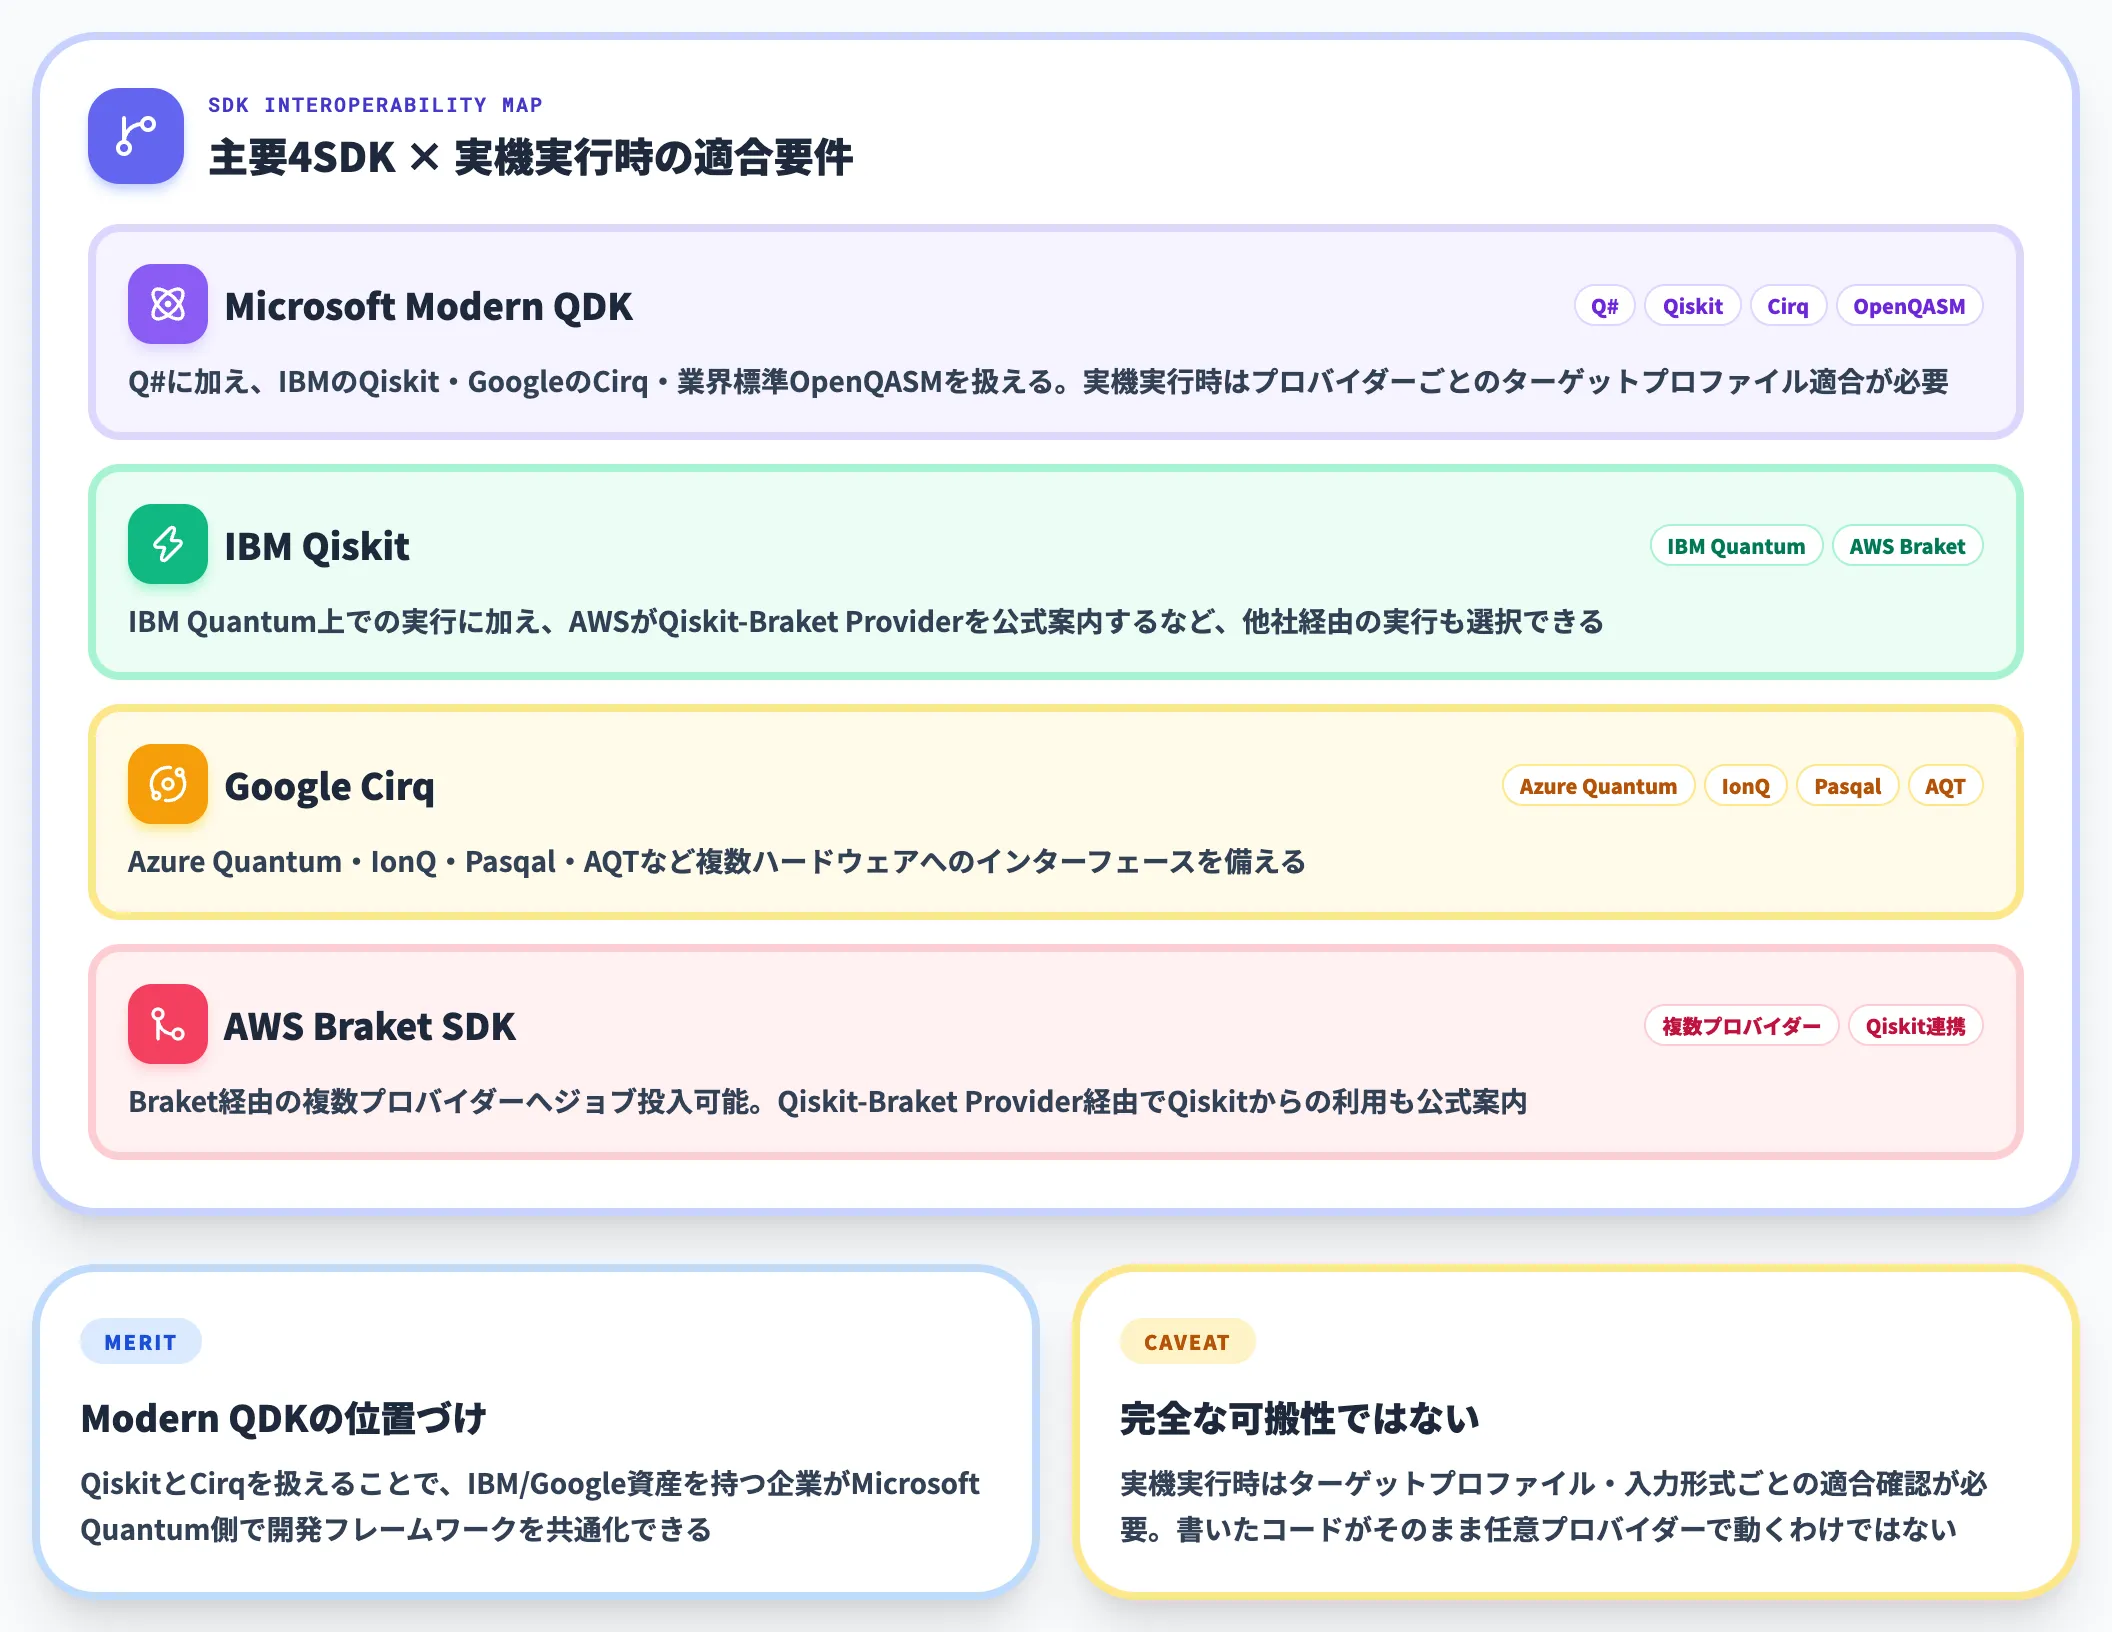Screen dimensions: 2112x1632
Task: Click the SDK INTEROPERABILITY MAP label
Action: pyautogui.click(x=375, y=105)
